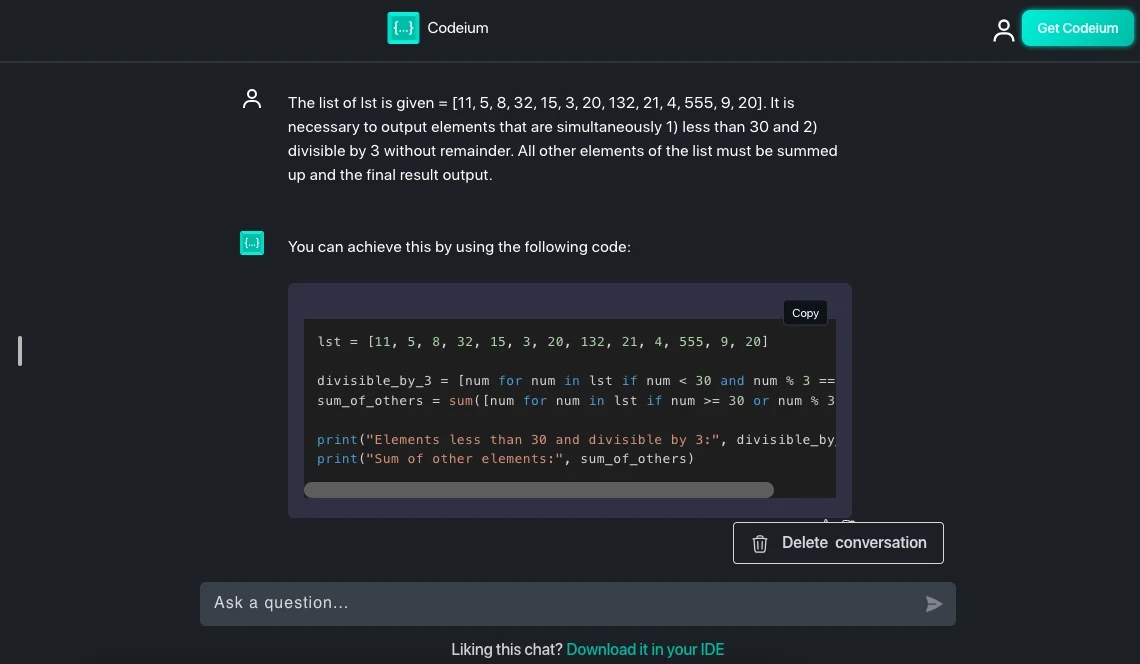Click the Codeium assistant avatar beside the reply

pos(252,243)
